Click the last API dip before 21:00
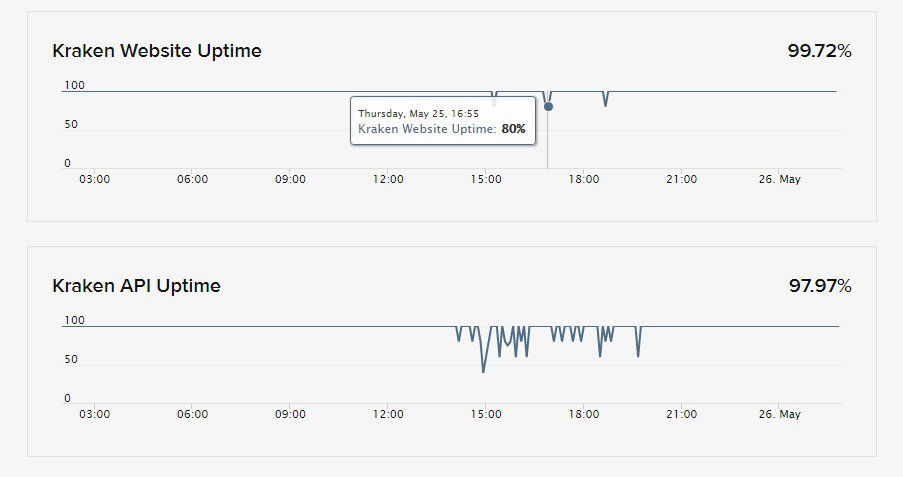The width and height of the screenshot is (903, 477). pos(638,353)
